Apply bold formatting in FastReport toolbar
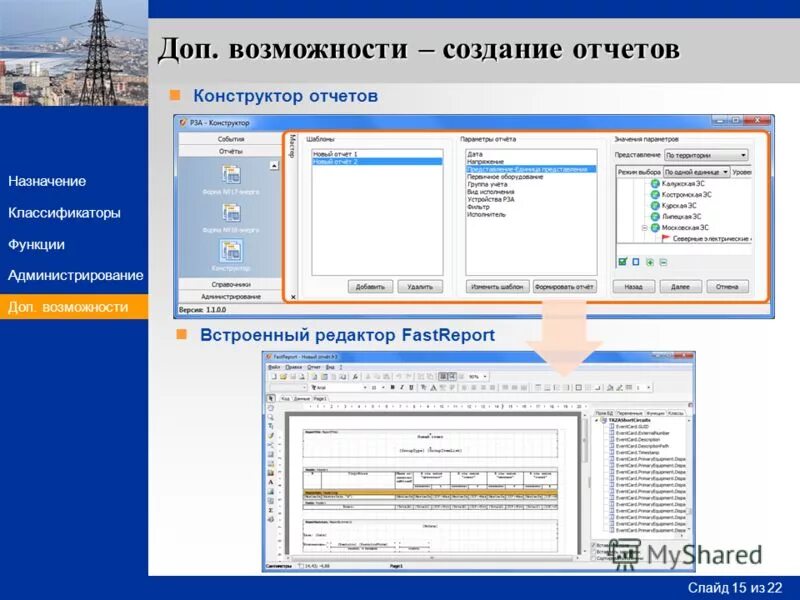 tap(393, 386)
